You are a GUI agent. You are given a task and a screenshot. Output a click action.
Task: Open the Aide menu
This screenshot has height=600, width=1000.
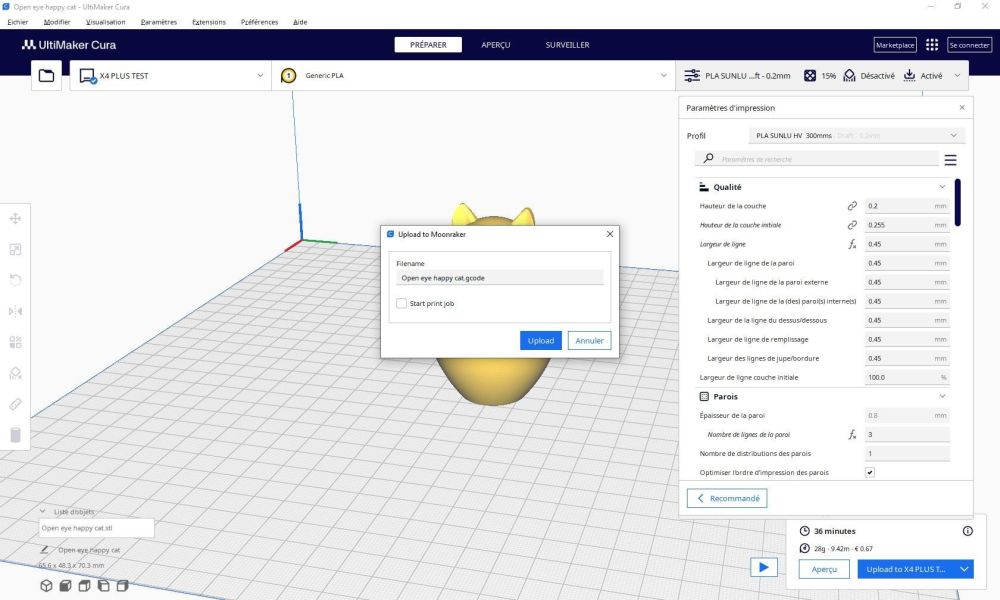click(x=300, y=22)
